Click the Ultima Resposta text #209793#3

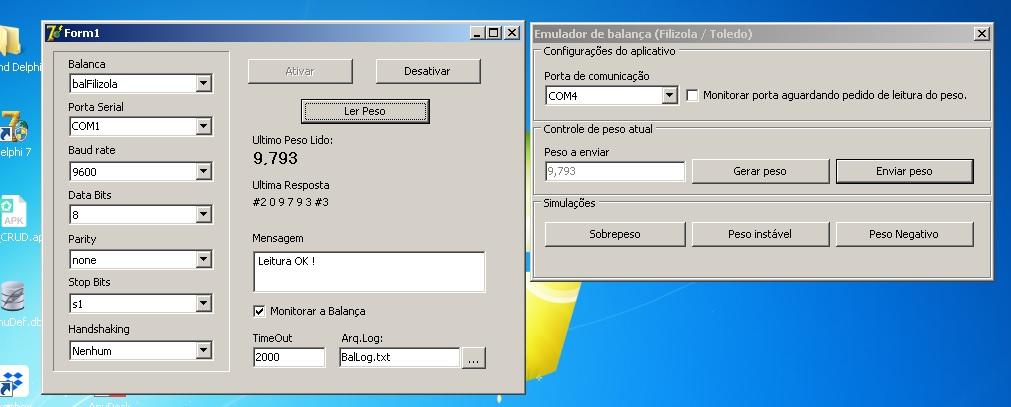click(291, 203)
